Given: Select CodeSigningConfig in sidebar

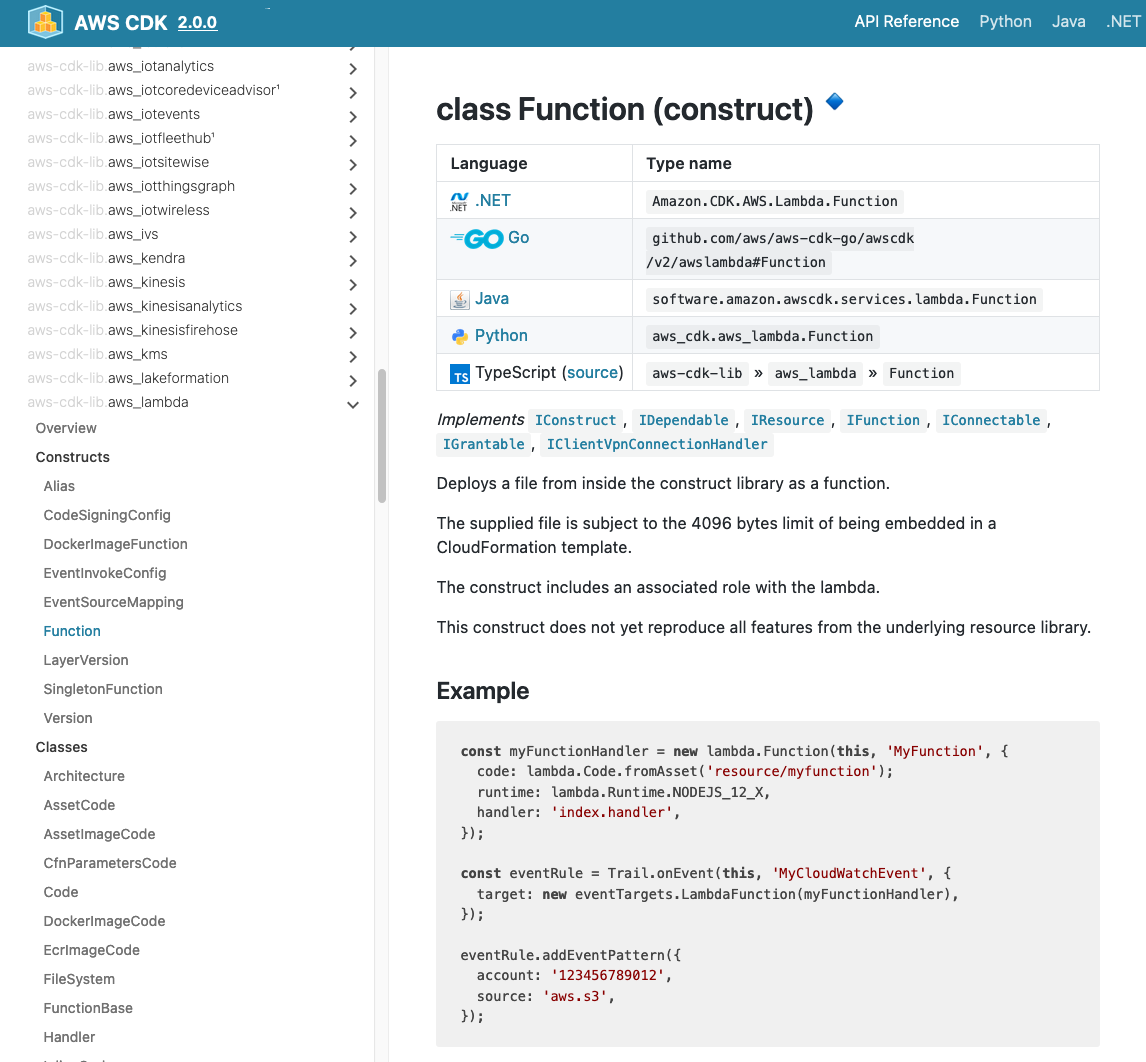Looking at the screenshot, I should 107,515.
